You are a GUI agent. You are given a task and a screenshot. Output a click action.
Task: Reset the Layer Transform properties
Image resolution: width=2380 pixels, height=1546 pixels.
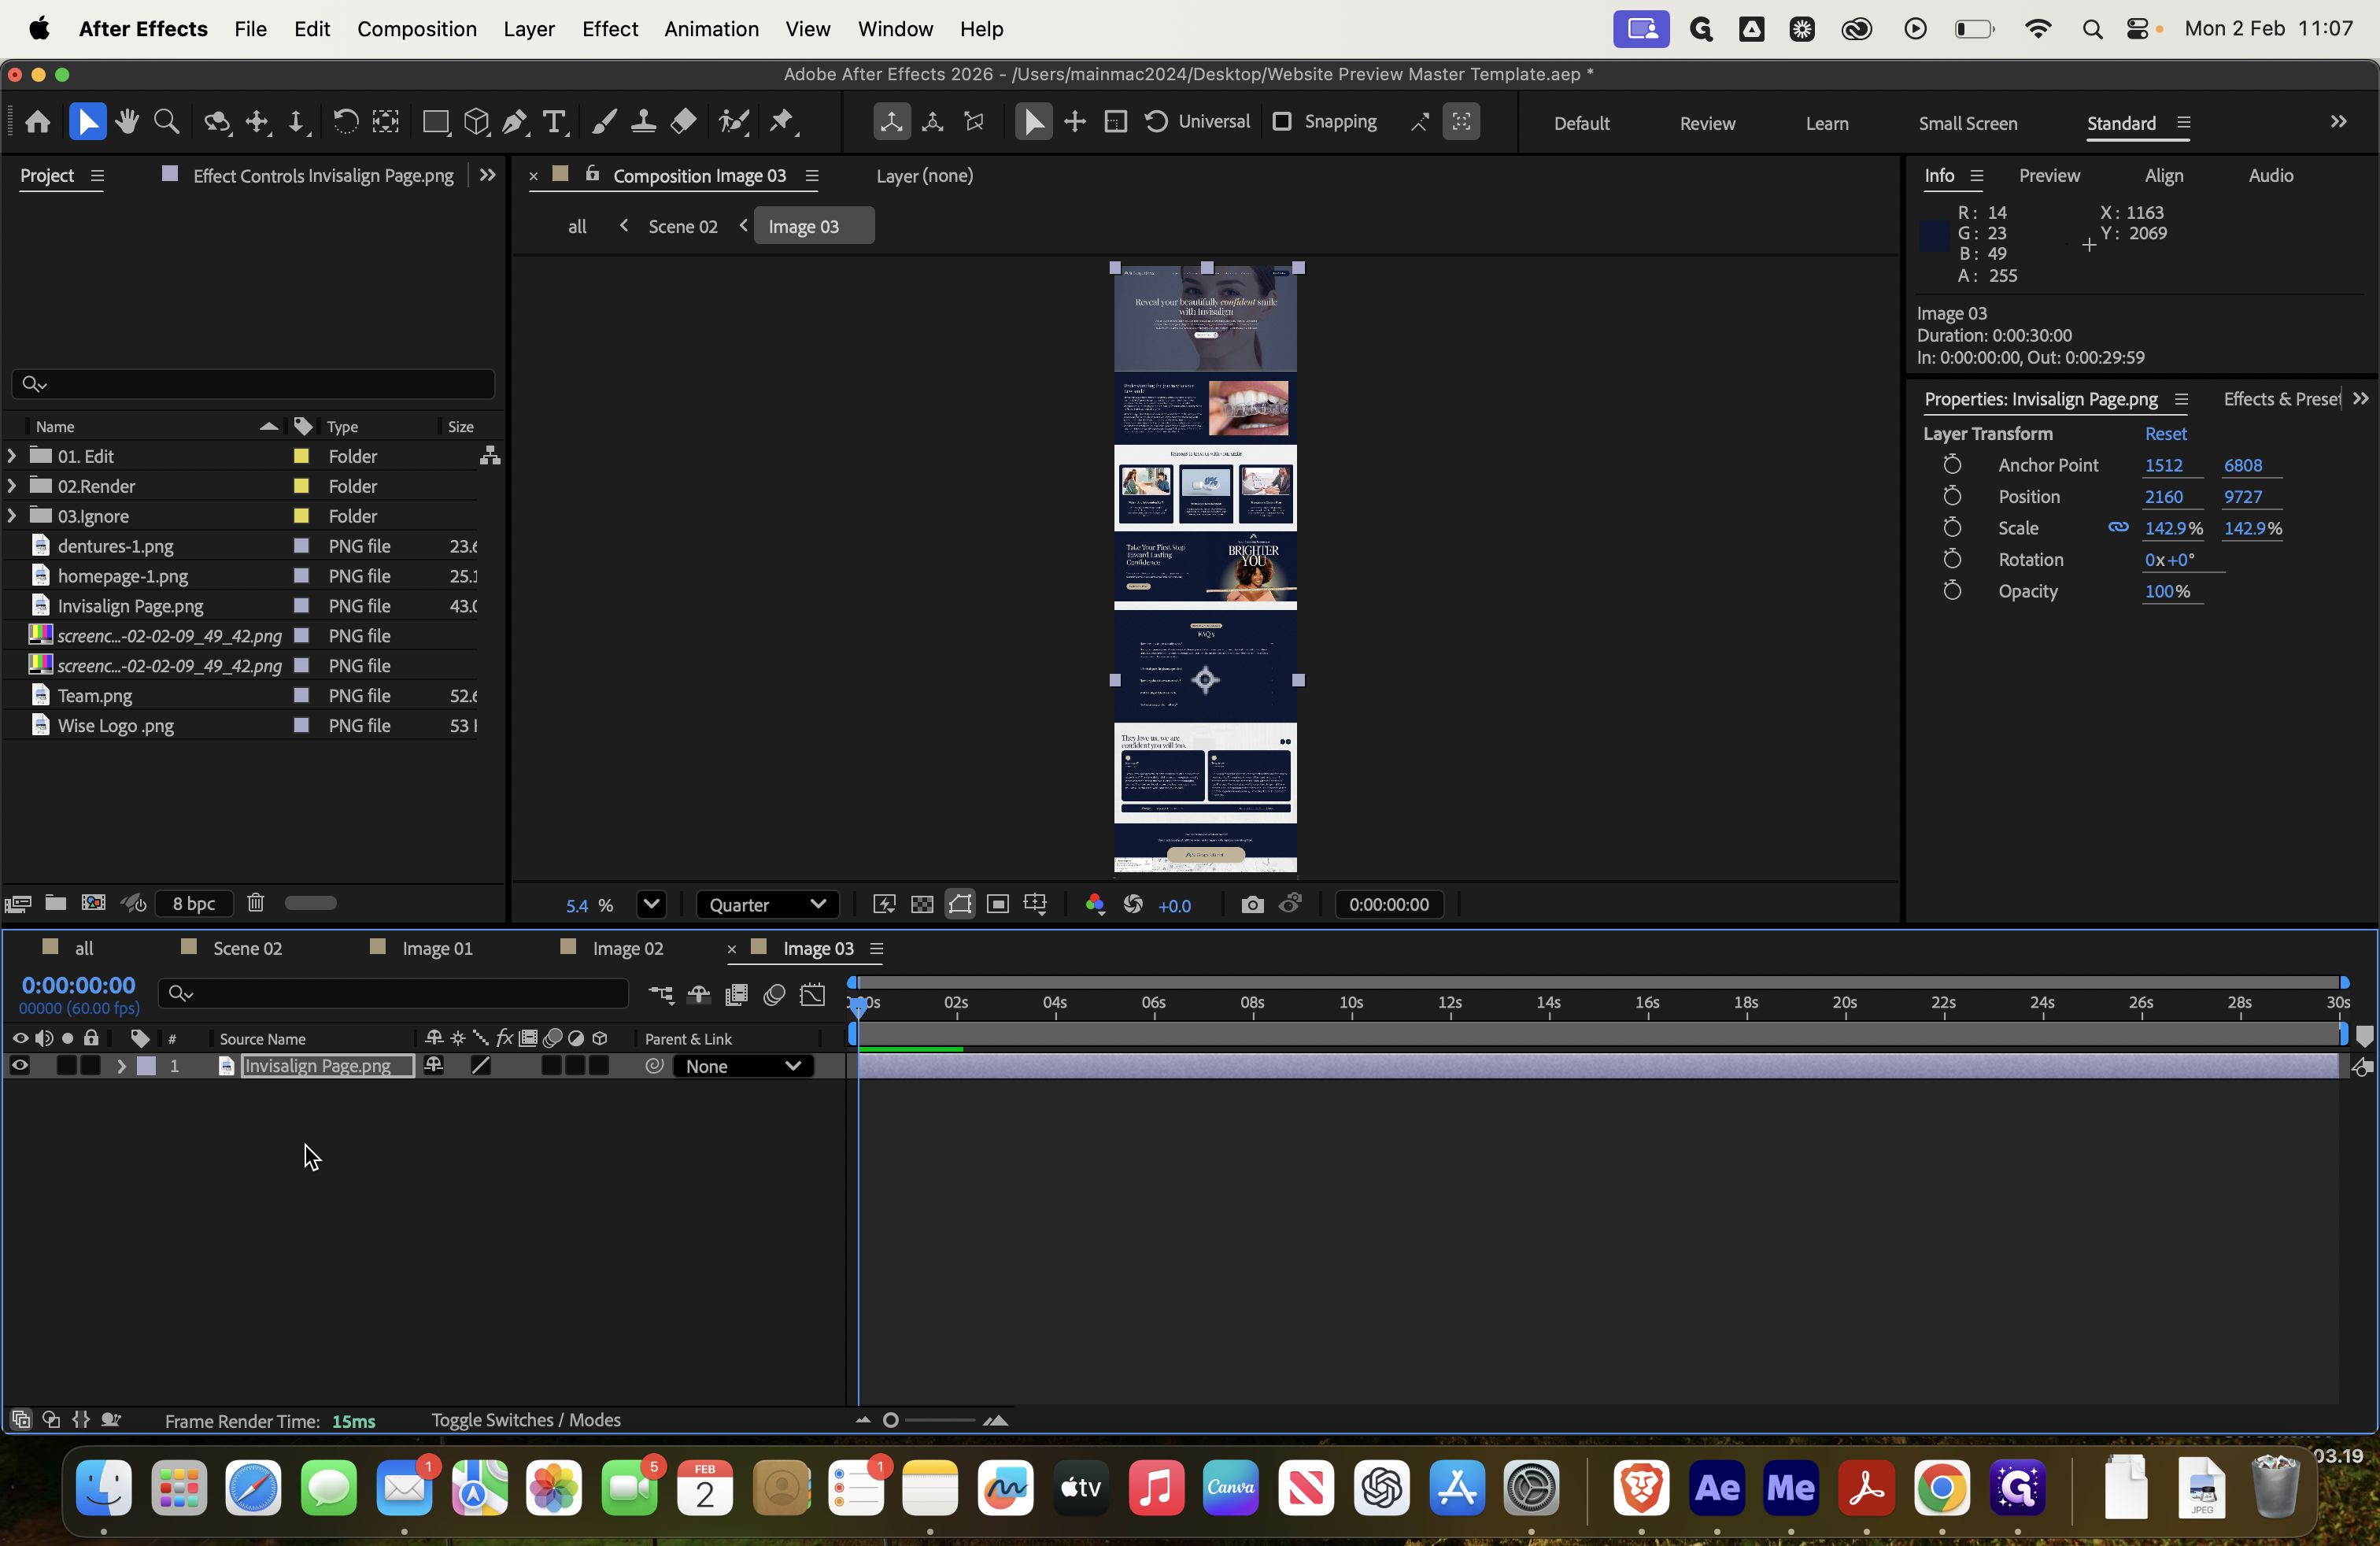2165,433
